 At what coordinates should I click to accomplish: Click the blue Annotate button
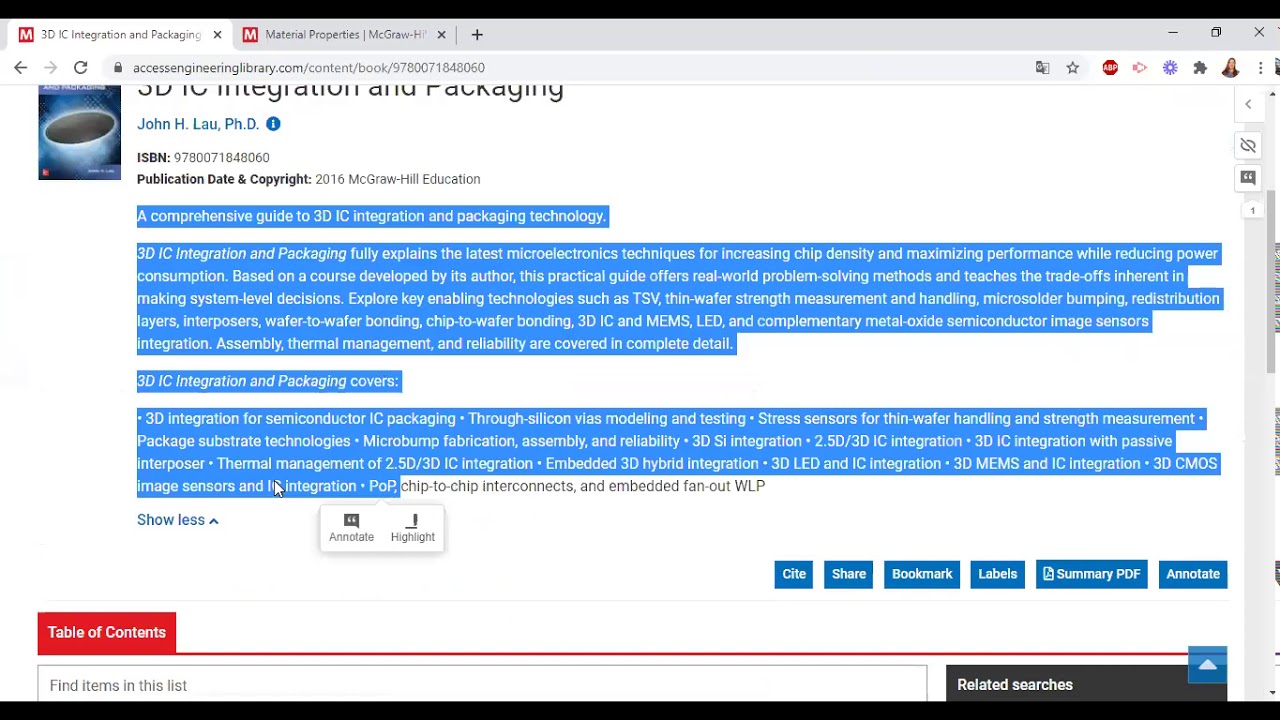[1193, 574]
